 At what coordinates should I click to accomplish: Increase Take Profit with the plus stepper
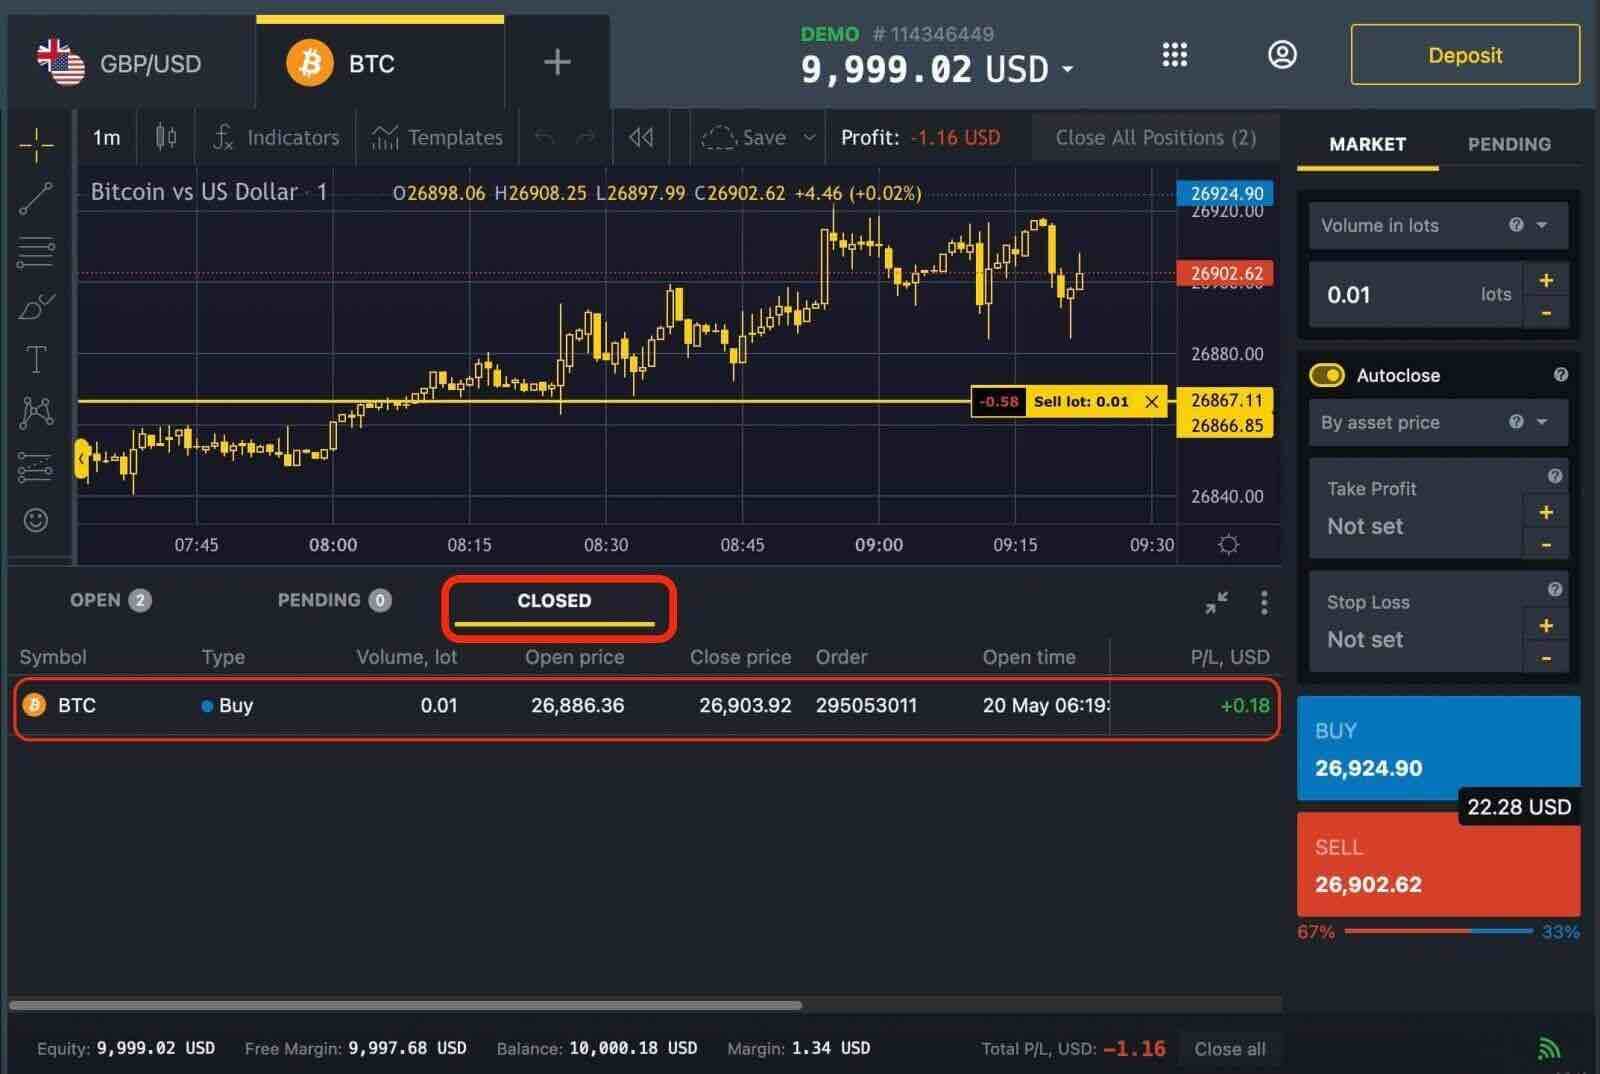click(1546, 512)
